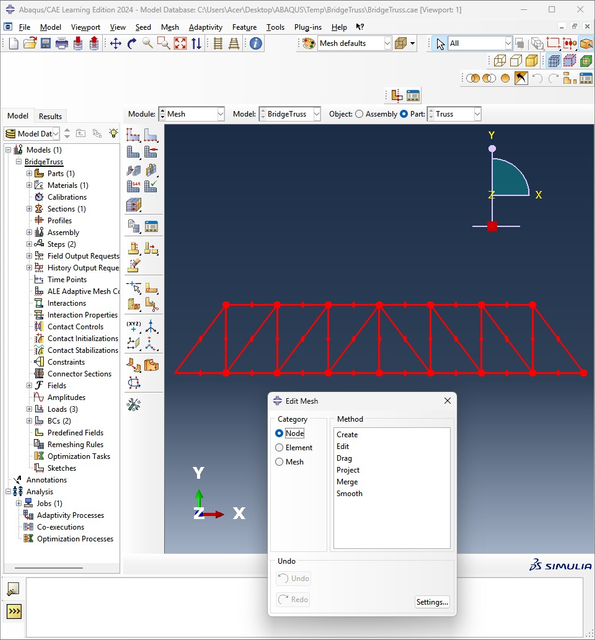Open the Mesh defaults dropdown
Image resolution: width=595 pixels, height=640 pixels.
click(355, 43)
